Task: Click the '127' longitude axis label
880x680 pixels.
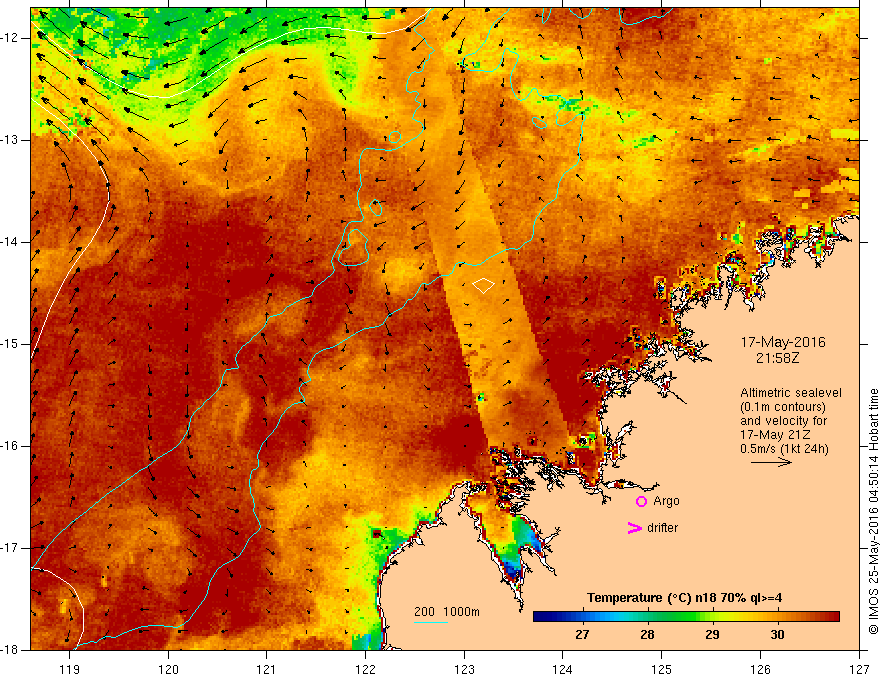Action: [x=859, y=669]
